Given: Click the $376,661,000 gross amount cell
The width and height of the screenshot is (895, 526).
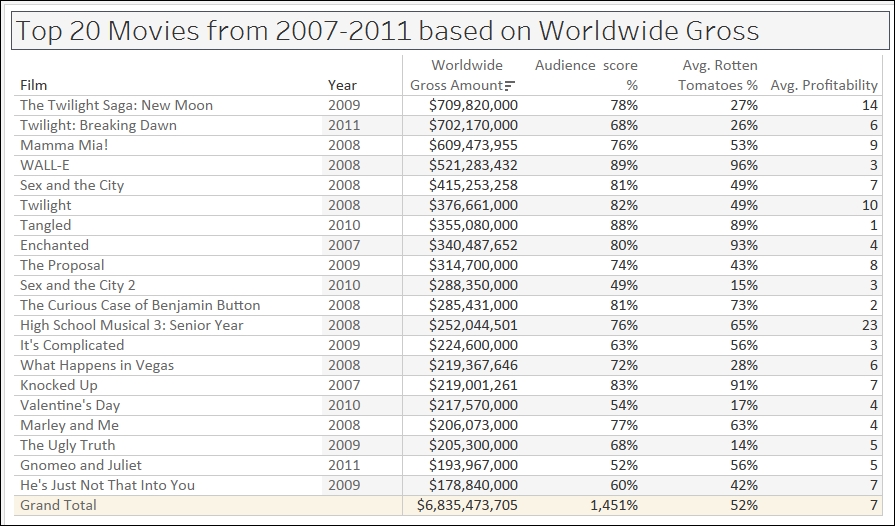Looking at the screenshot, I should tap(473, 205).
